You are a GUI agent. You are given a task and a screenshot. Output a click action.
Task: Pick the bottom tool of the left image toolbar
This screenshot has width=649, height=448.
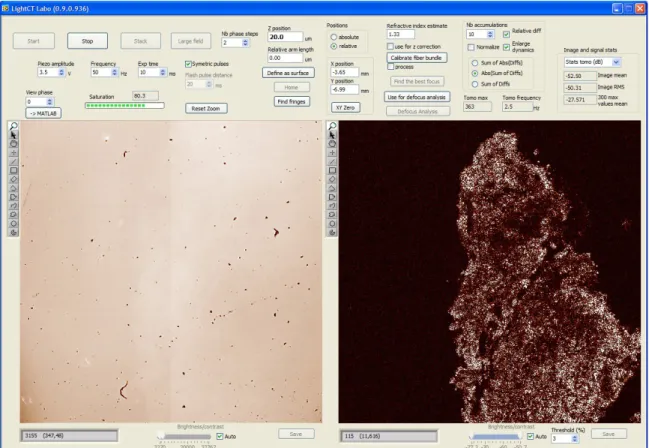click(13, 233)
